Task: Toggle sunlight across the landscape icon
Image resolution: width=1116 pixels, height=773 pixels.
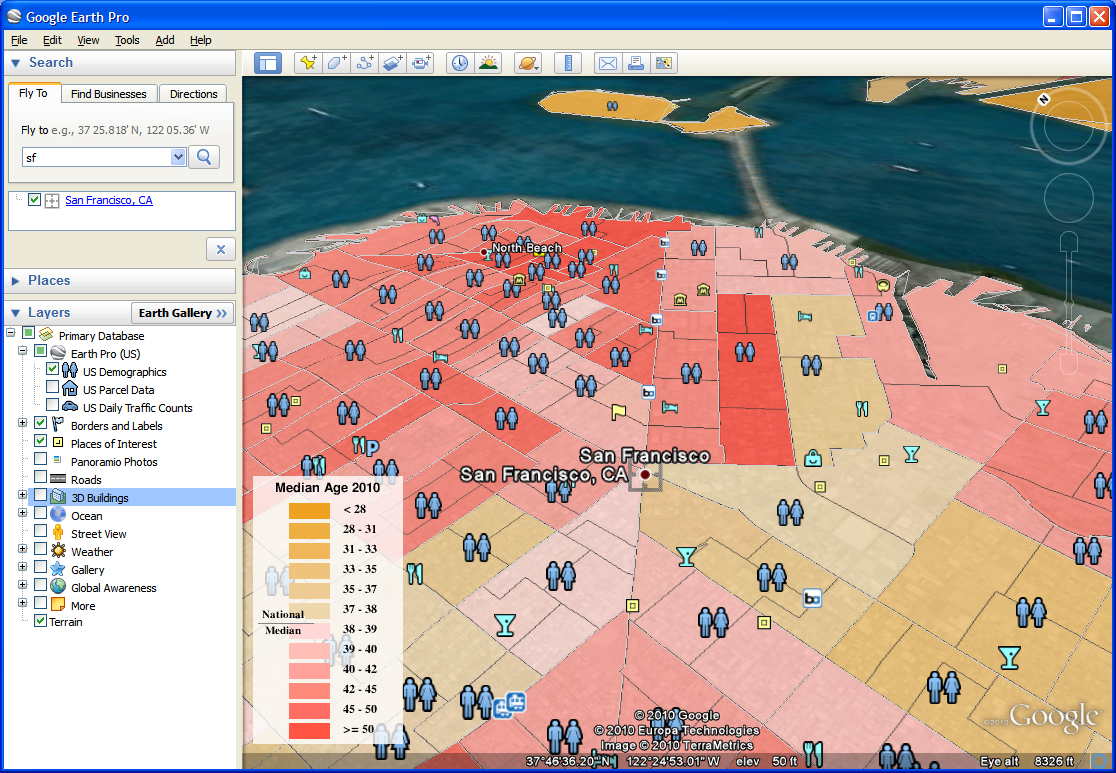Action: point(488,63)
